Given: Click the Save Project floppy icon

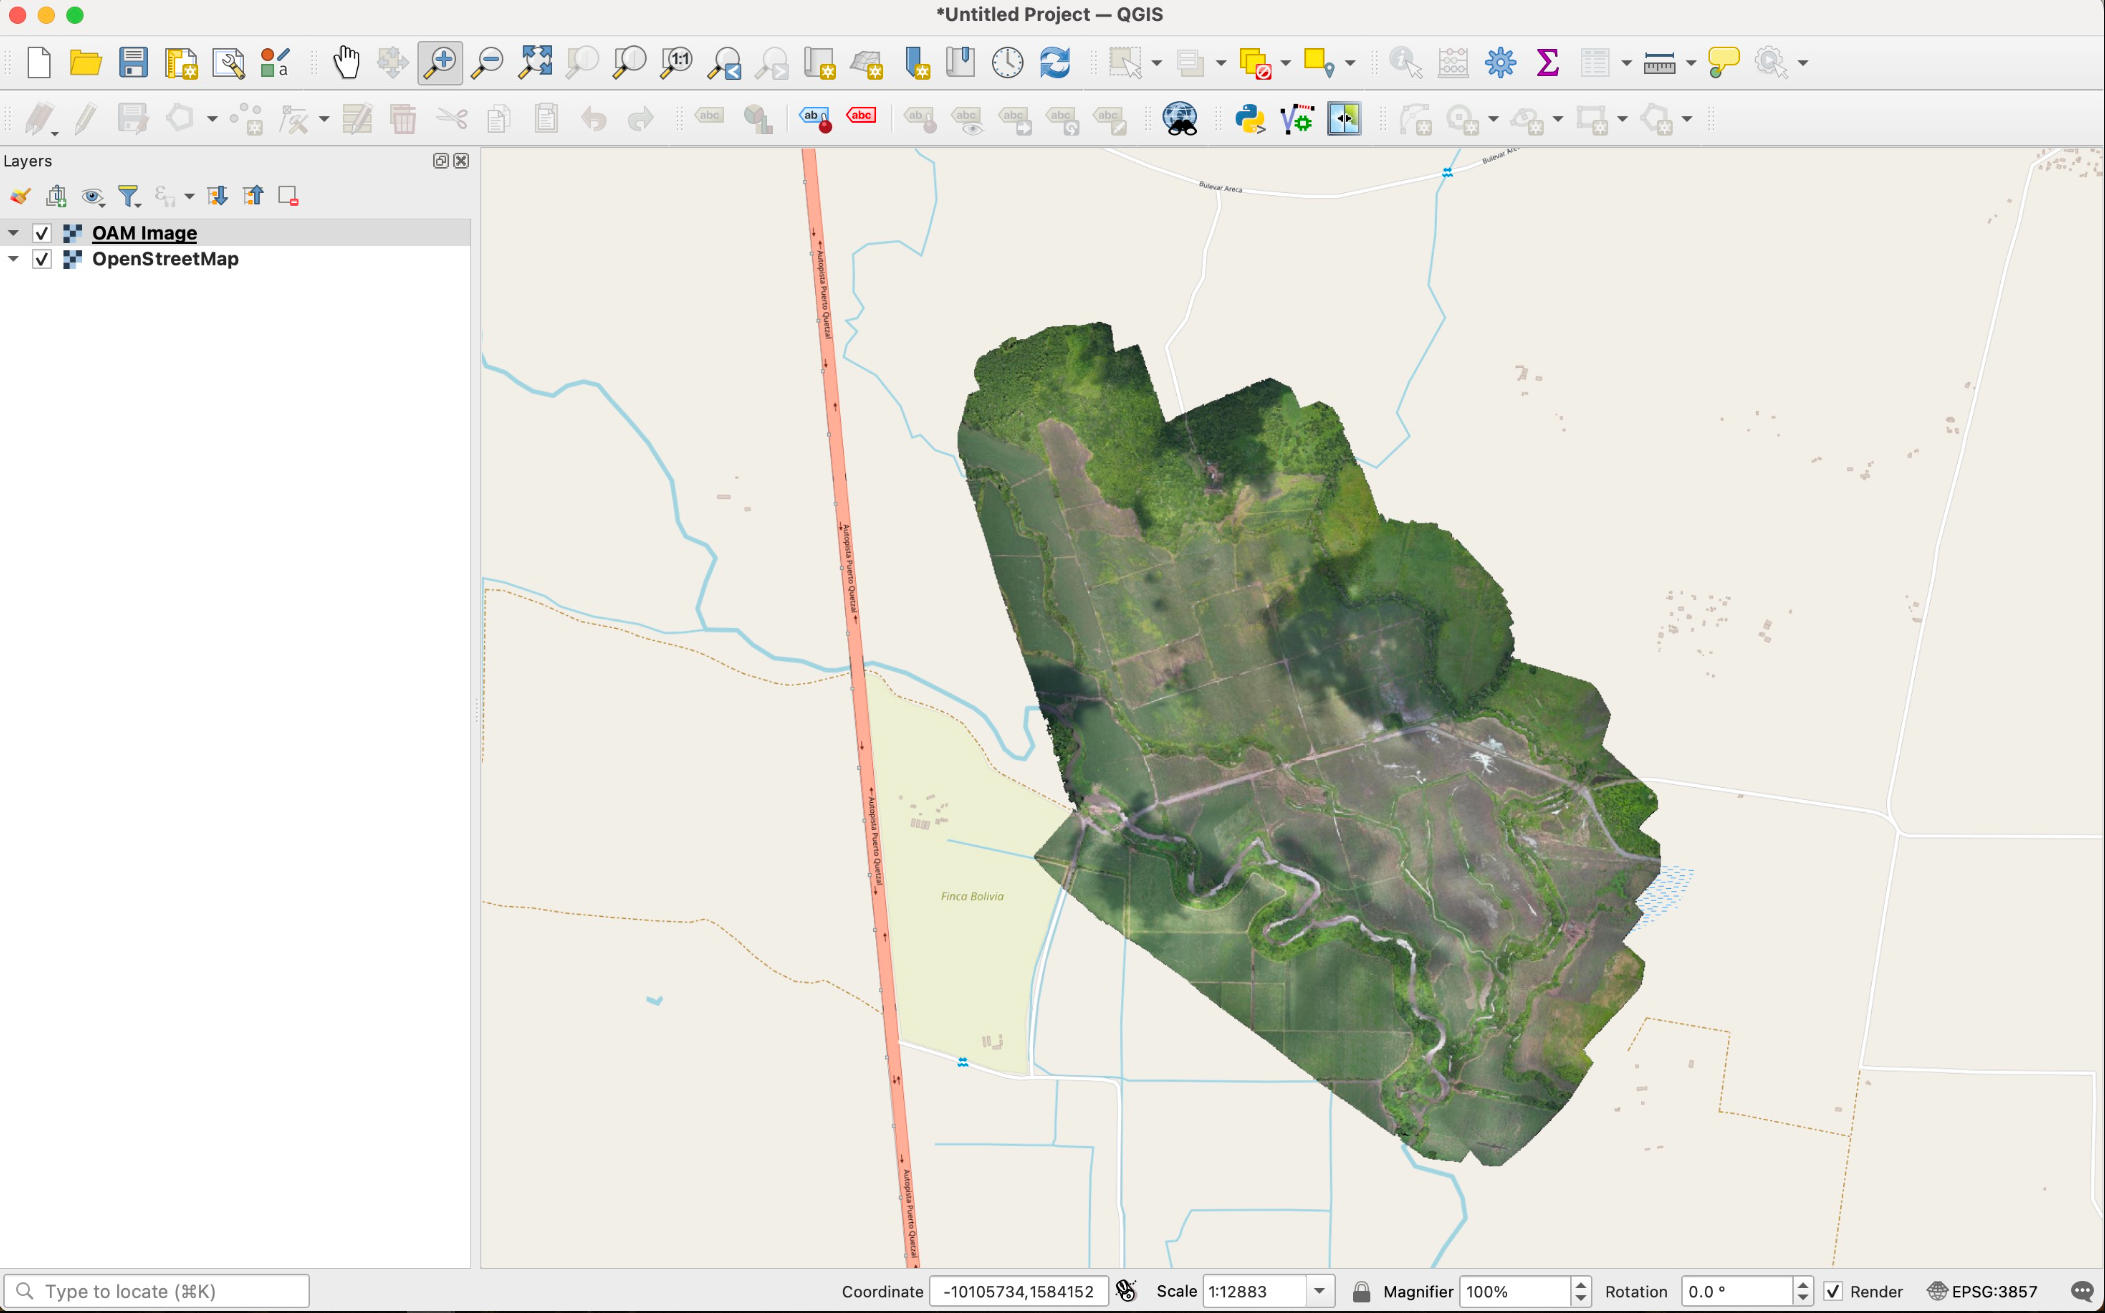Looking at the screenshot, I should point(133,62).
